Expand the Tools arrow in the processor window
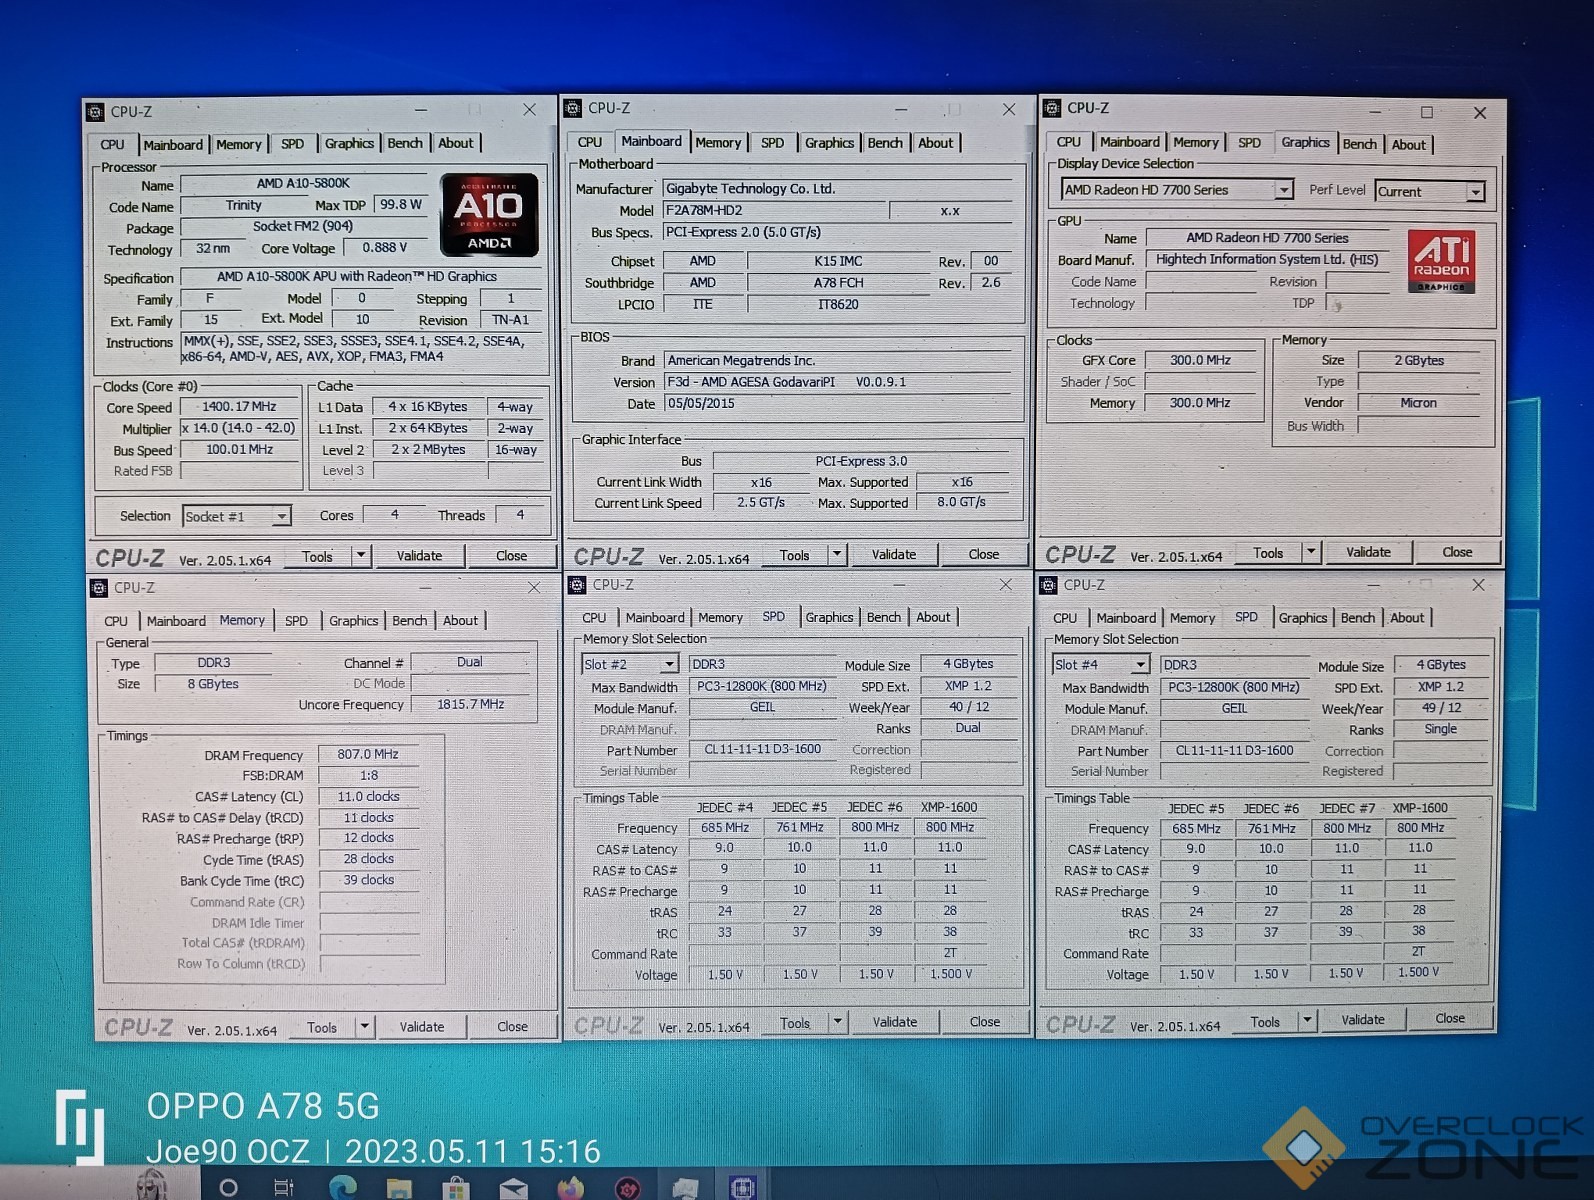1594x1200 pixels. pos(361,556)
